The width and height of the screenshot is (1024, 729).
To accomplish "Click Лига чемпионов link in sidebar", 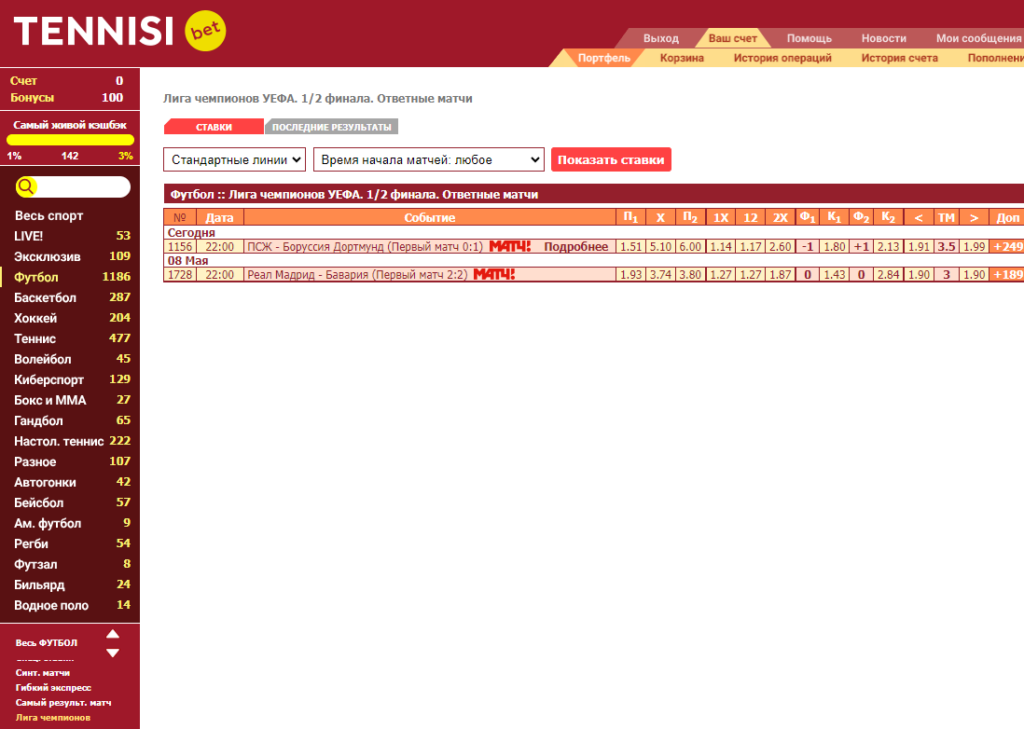I will pyautogui.click(x=53, y=717).
